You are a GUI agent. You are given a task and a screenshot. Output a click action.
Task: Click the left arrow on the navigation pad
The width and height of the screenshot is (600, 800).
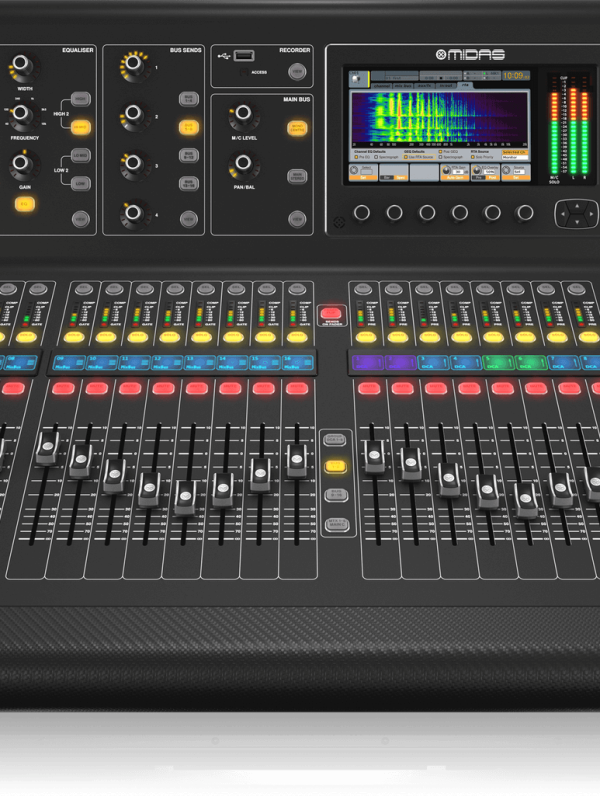coord(563,214)
